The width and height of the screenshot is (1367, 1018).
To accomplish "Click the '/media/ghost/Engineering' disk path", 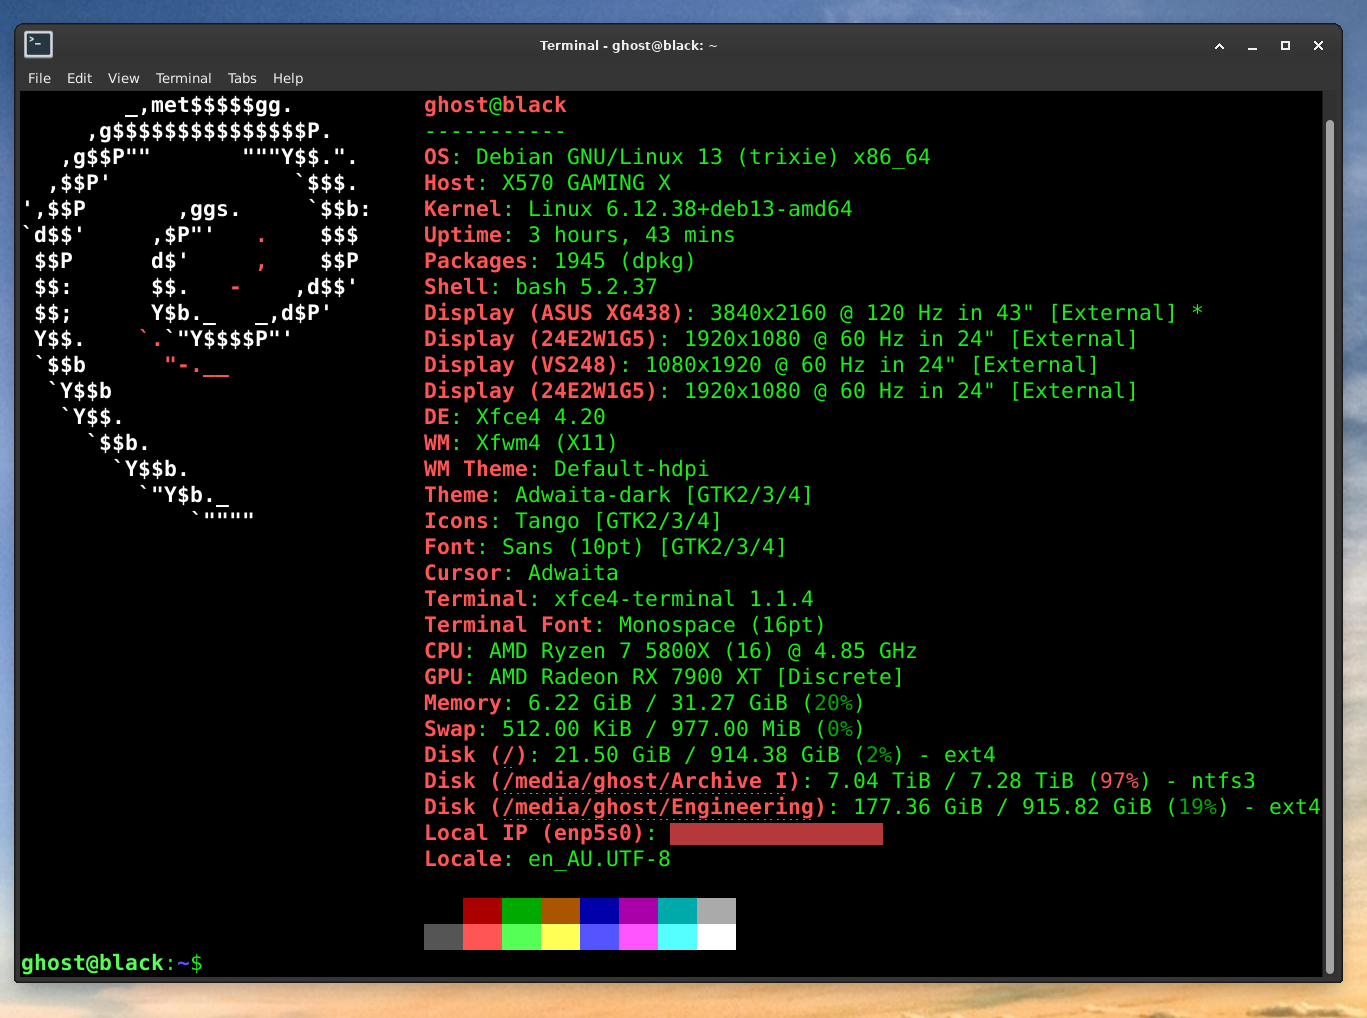I will pyautogui.click(x=658, y=807).
